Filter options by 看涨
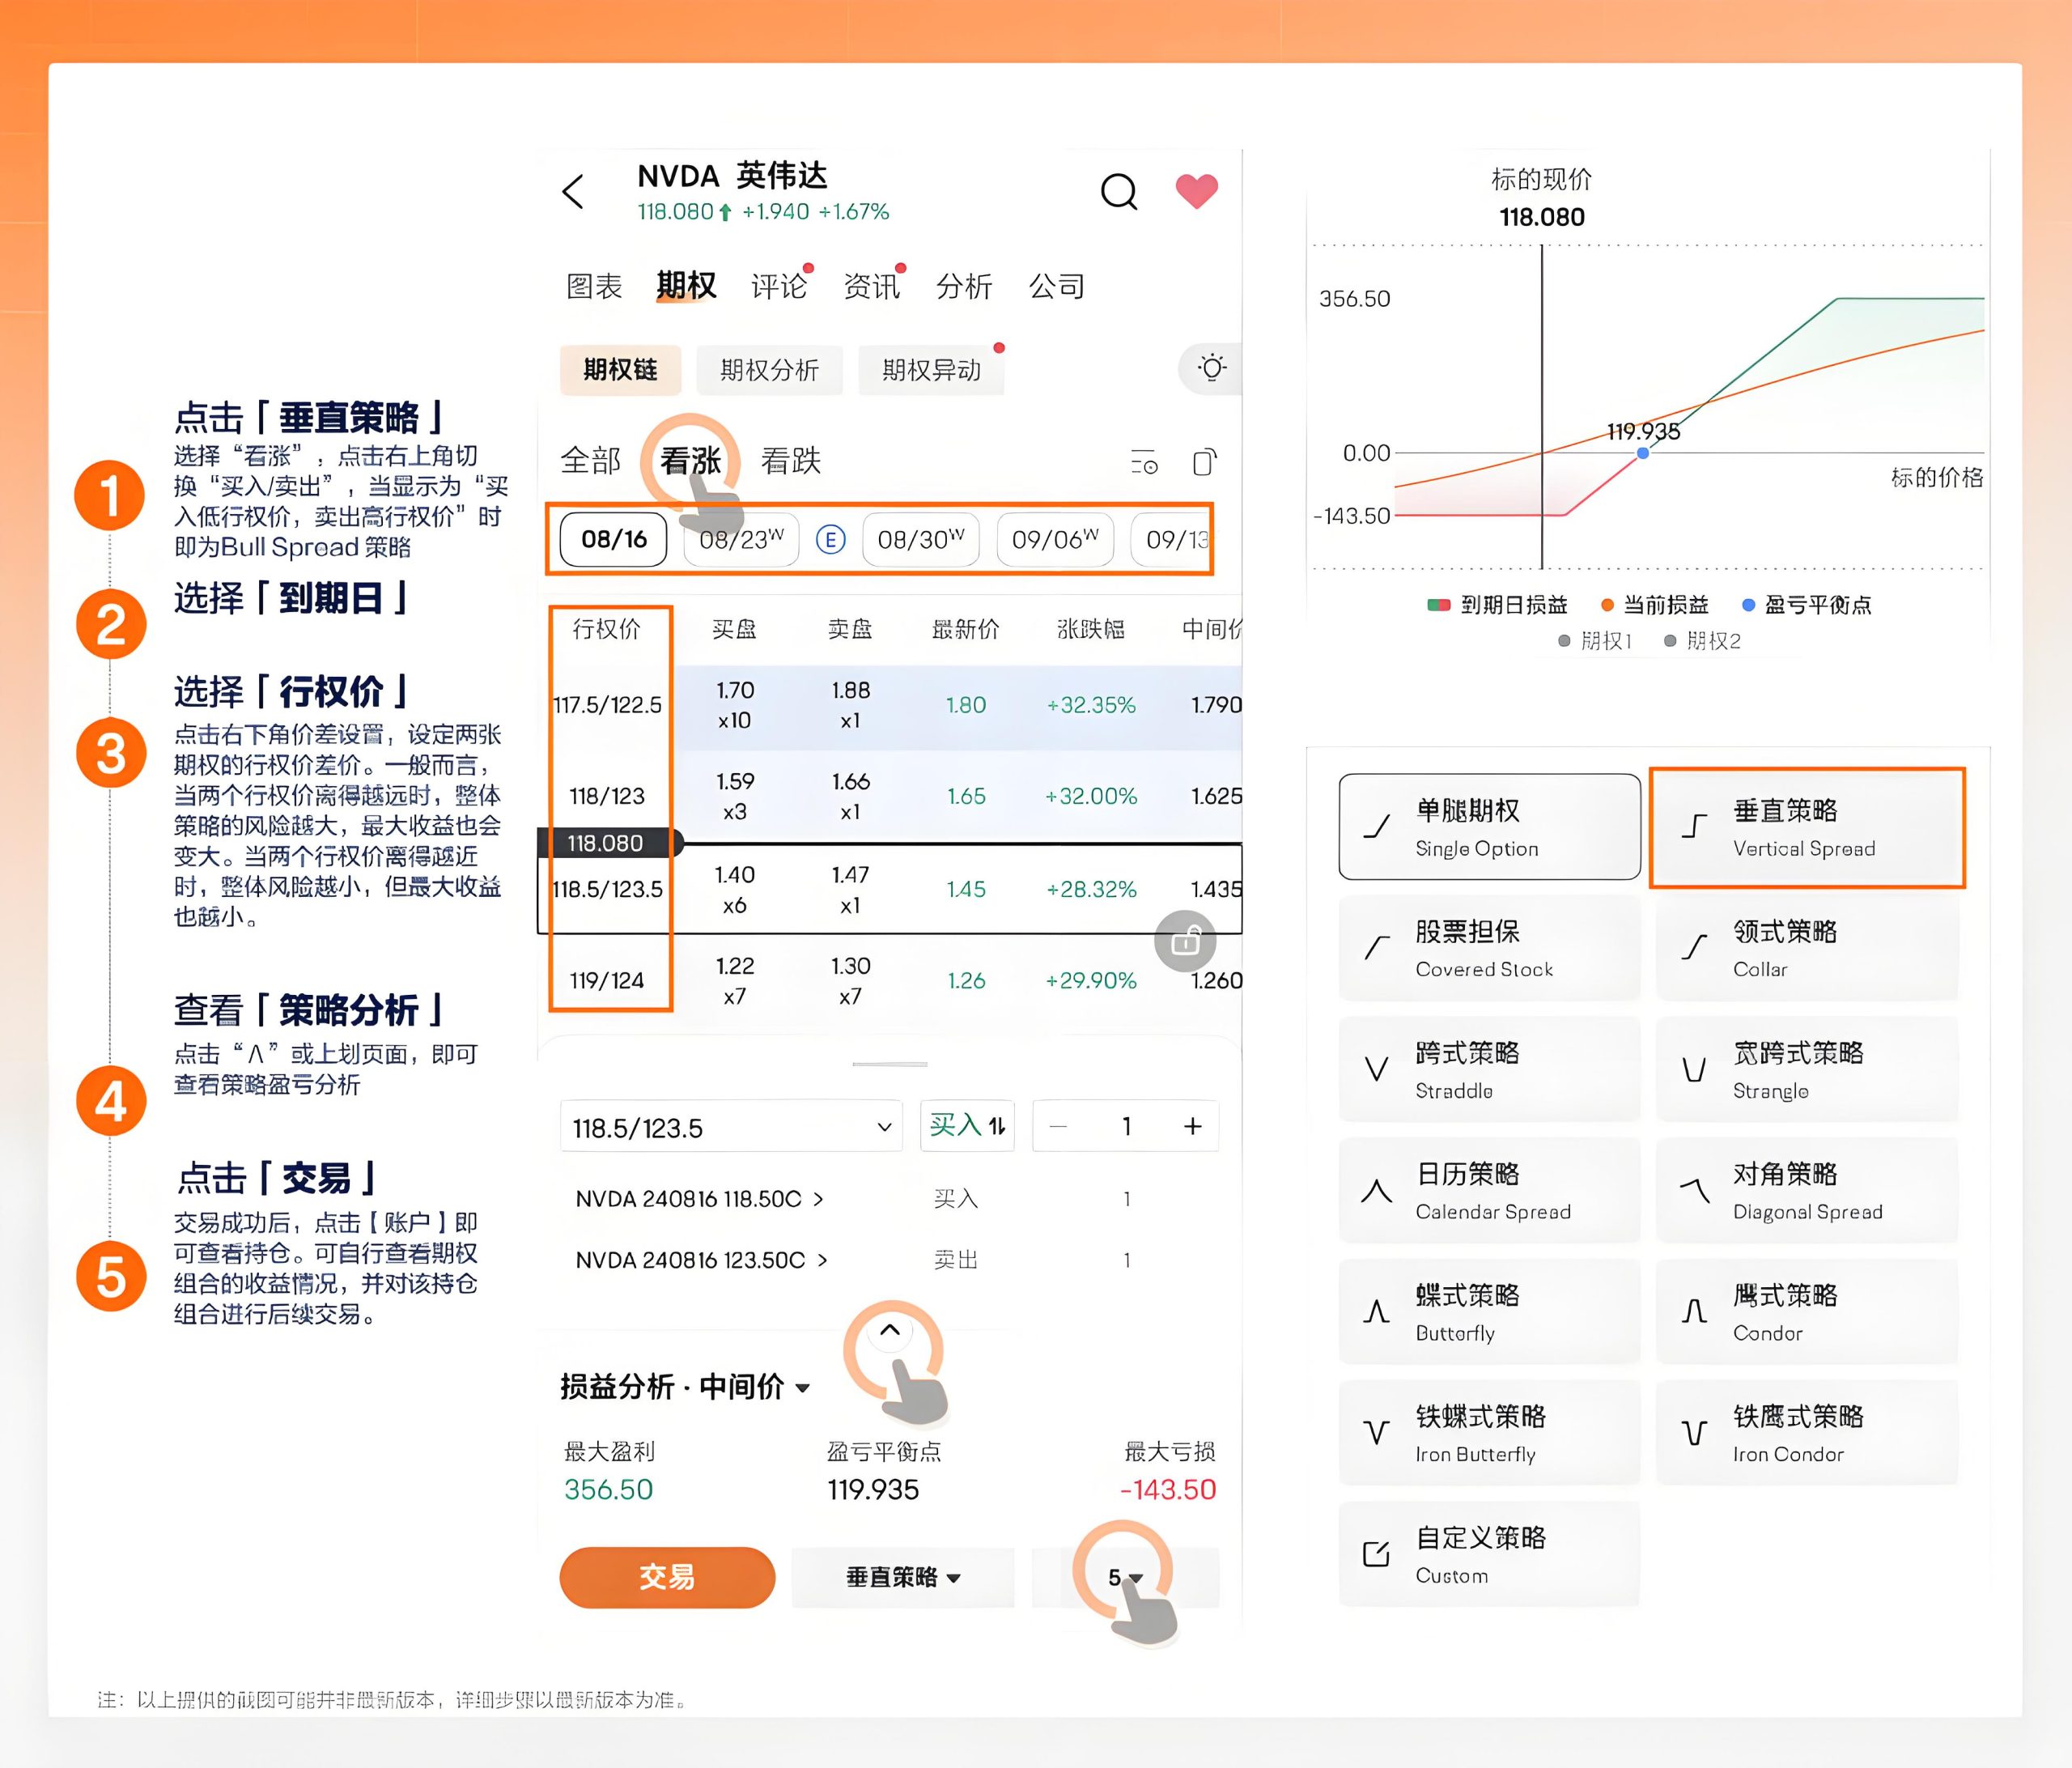This screenshot has height=1768, width=2072. (x=691, y=461)
